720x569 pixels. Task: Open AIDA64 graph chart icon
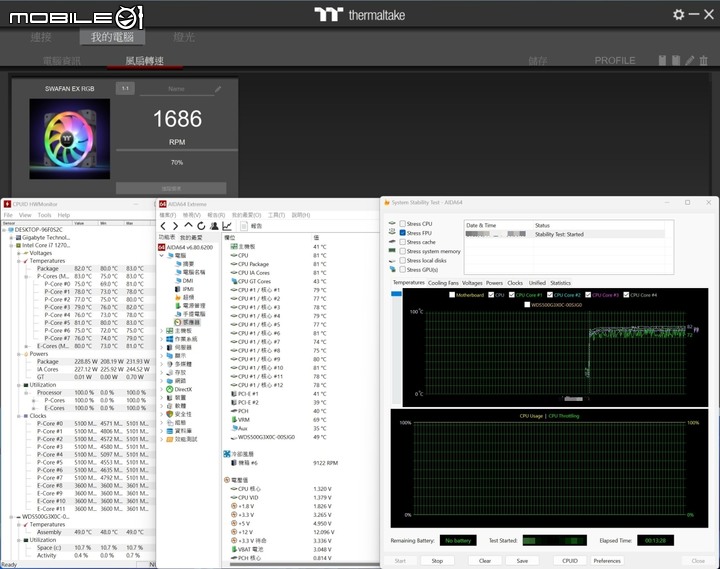pyautogui.click(x=227, y=226)
